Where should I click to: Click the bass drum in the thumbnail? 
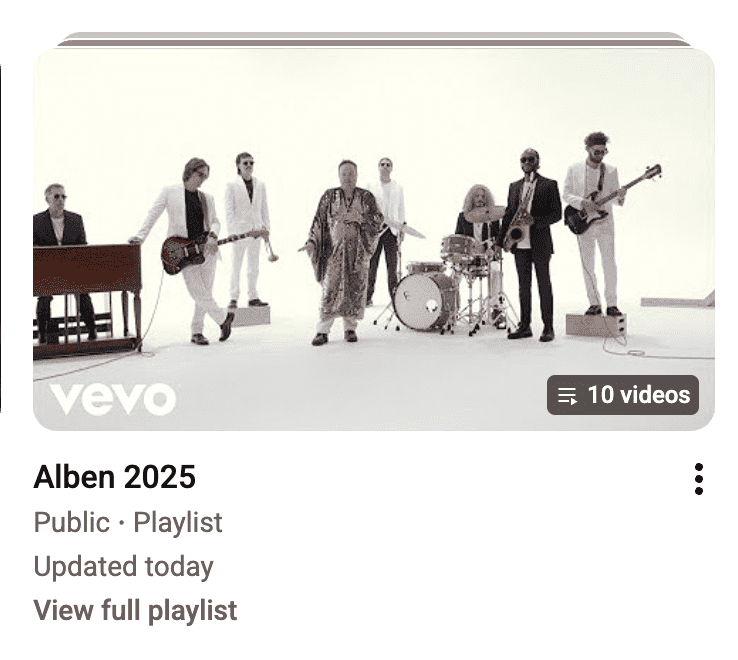click(x=425, y=301)
